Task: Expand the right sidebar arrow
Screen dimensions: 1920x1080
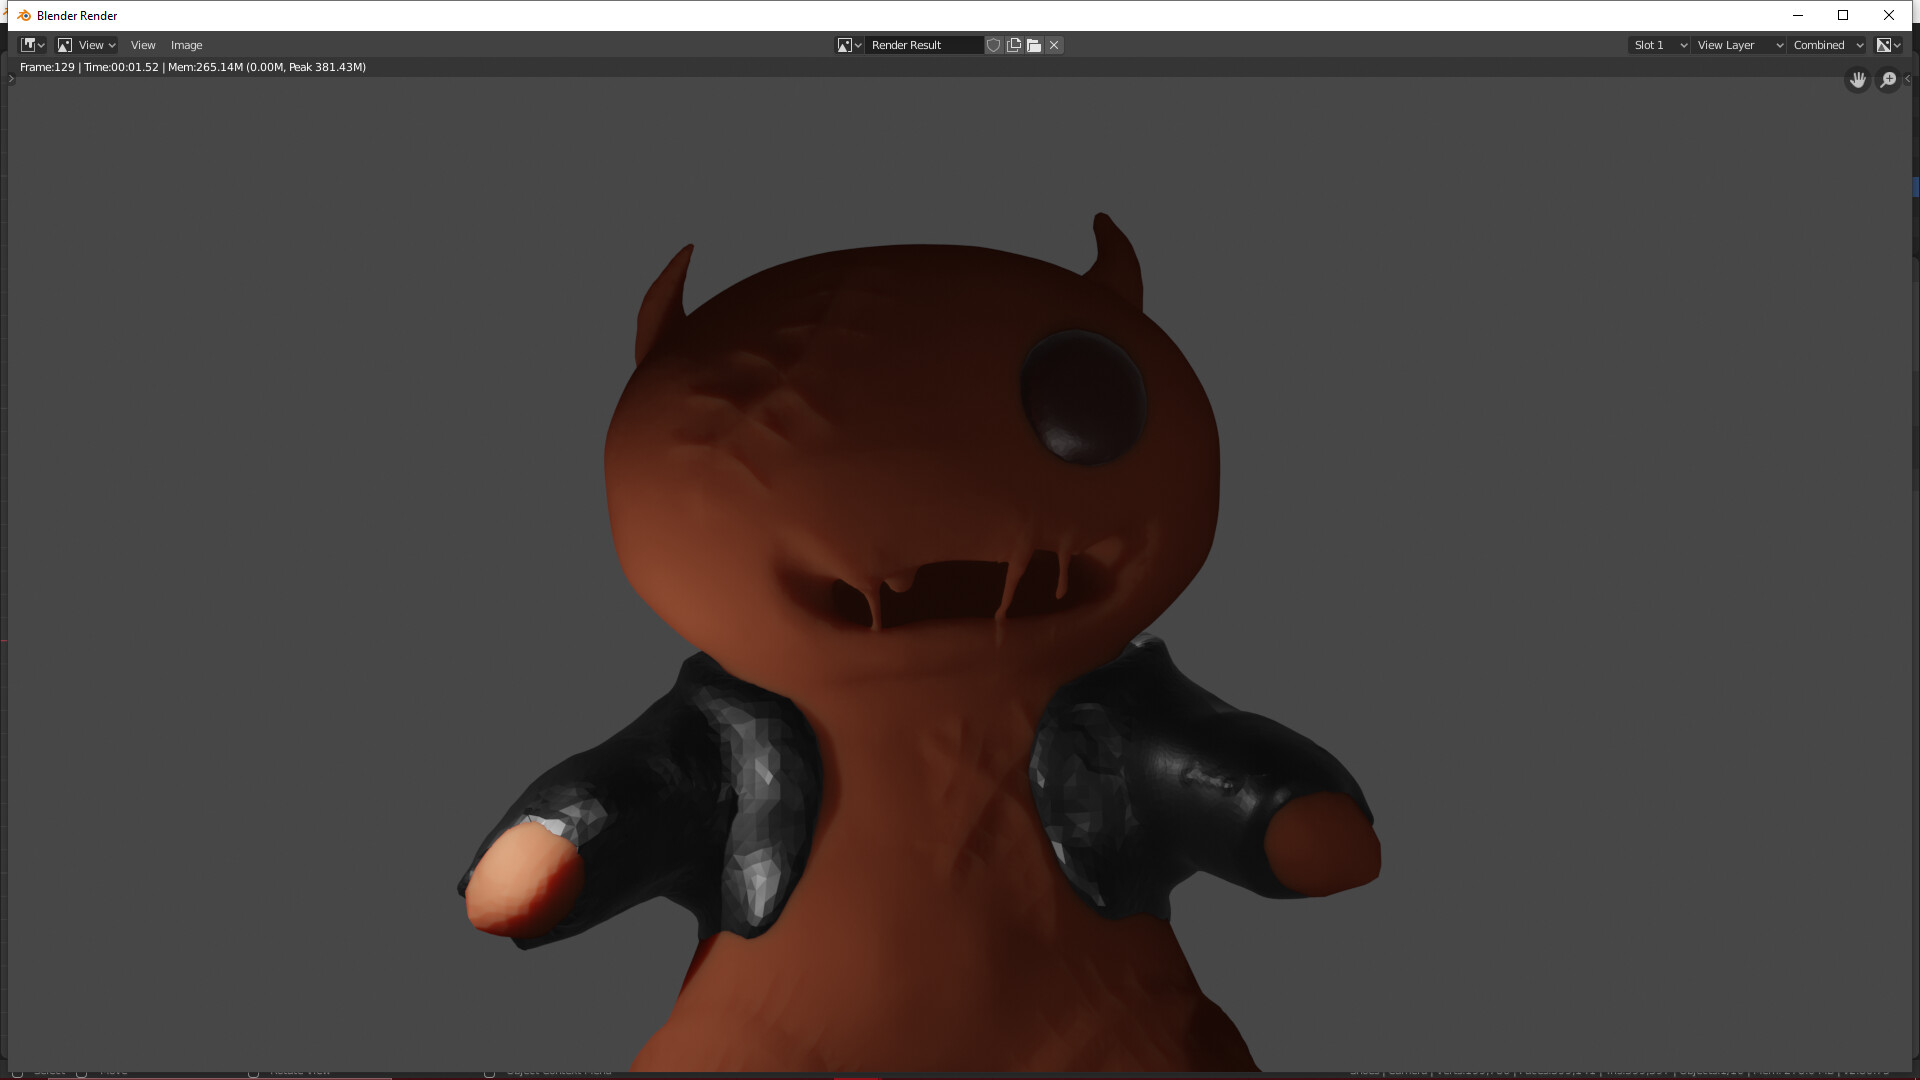Action: click(1907, 79)
